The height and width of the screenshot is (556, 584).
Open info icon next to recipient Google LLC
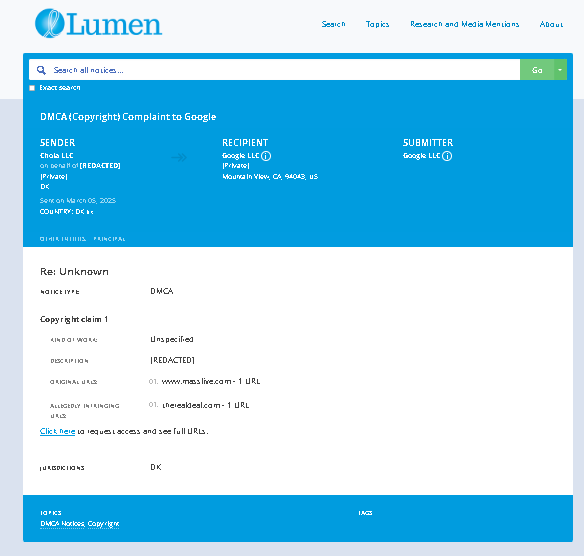click(x=266, y=156)
